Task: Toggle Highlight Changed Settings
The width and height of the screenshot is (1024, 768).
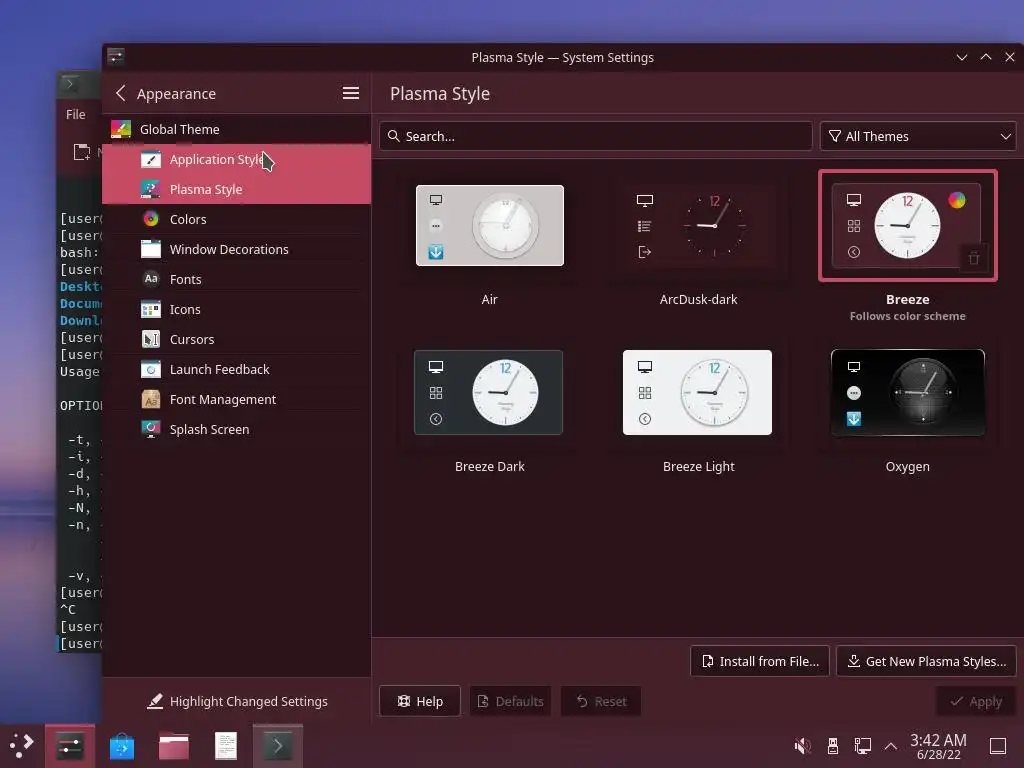Action: (x=236, y=701)
